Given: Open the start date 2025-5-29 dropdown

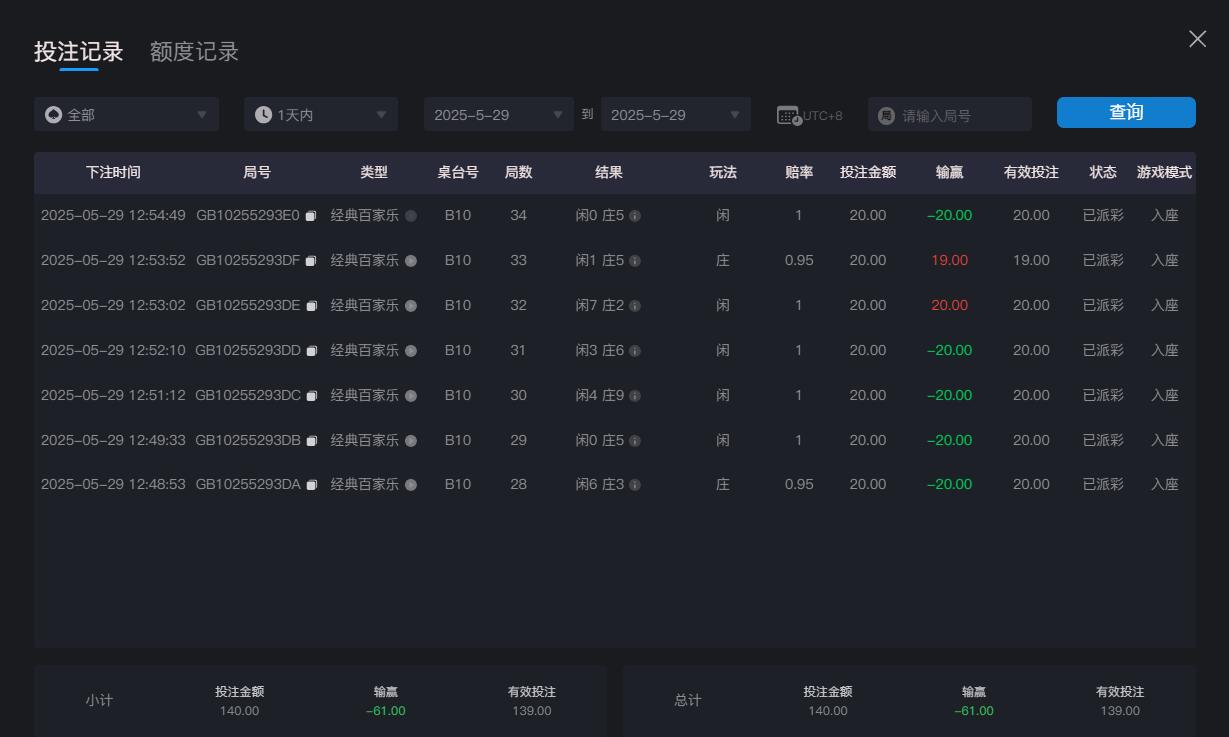Looking at the screenshot, I should [498, 114].
